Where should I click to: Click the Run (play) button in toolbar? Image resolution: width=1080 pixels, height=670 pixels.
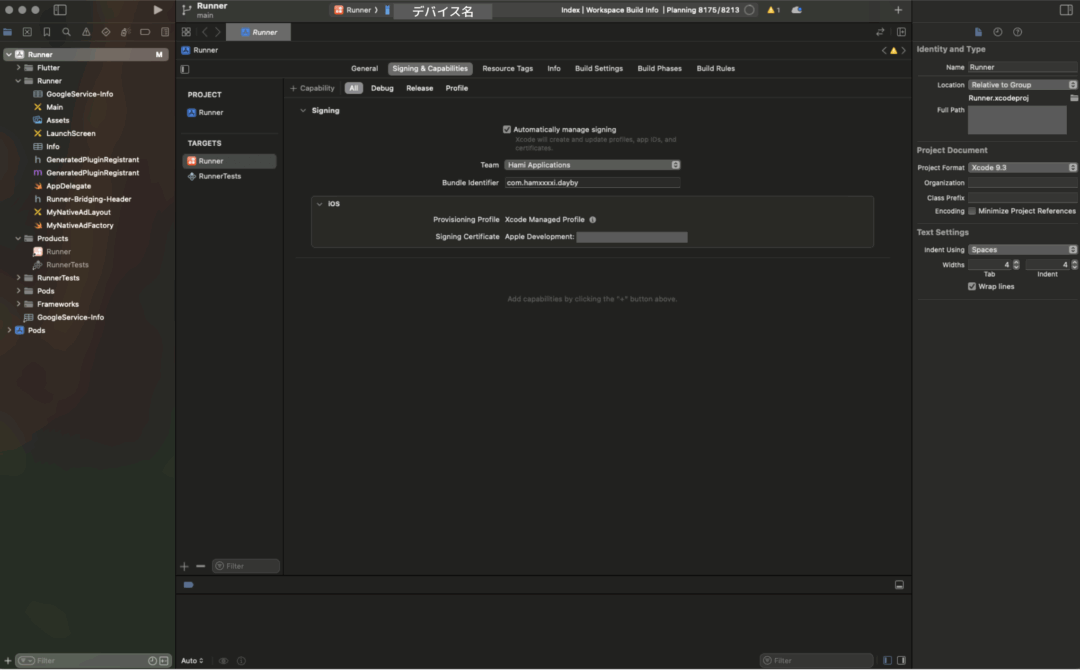click(x=158, y=10)
